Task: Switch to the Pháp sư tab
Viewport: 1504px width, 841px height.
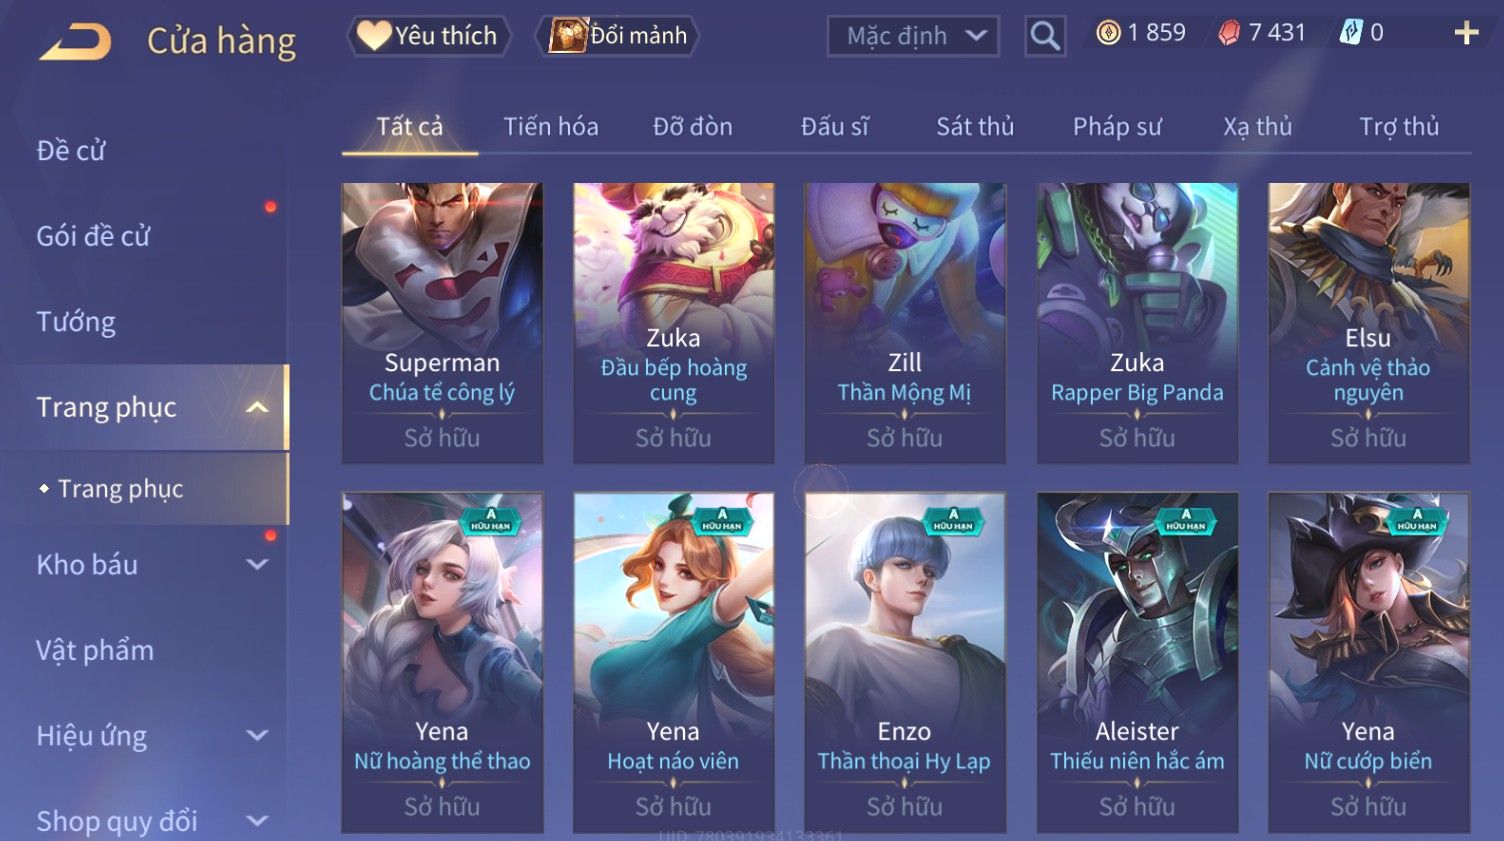Action: point(1117,127)
